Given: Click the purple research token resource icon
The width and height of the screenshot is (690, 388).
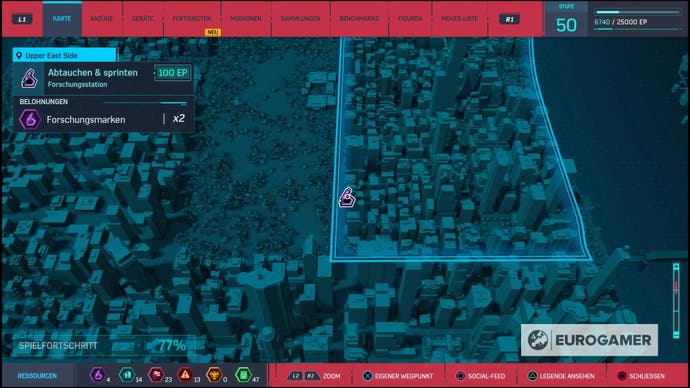Looking at the screenshot, I should coord(97,375).
